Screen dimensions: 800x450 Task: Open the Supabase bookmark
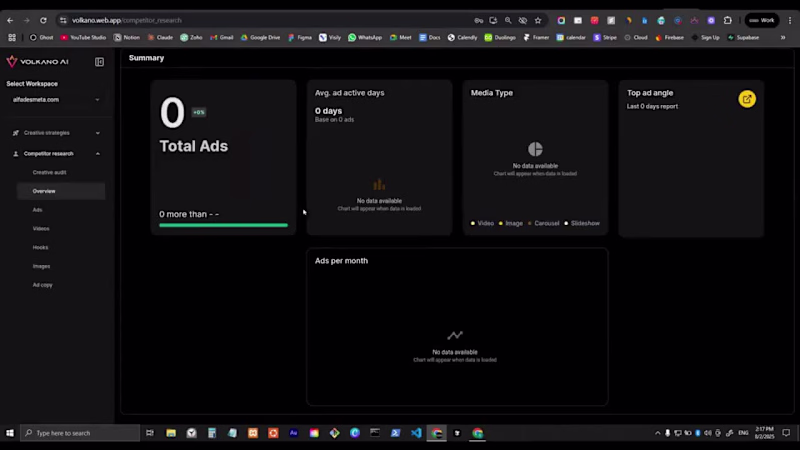743,37
